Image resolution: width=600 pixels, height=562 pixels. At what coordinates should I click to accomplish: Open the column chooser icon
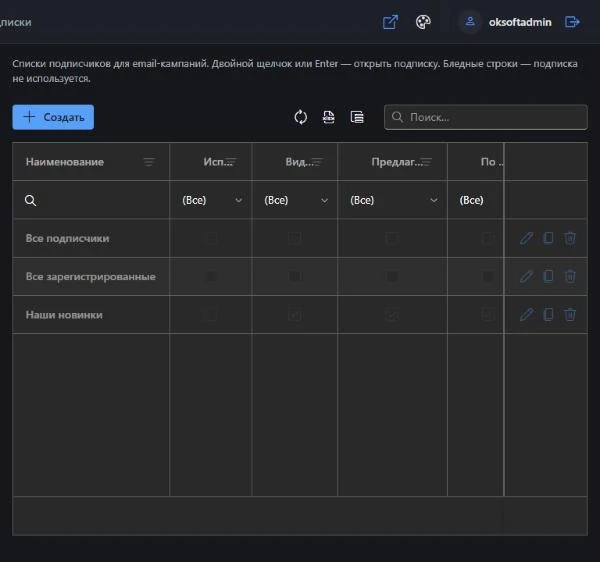(357, 117)
